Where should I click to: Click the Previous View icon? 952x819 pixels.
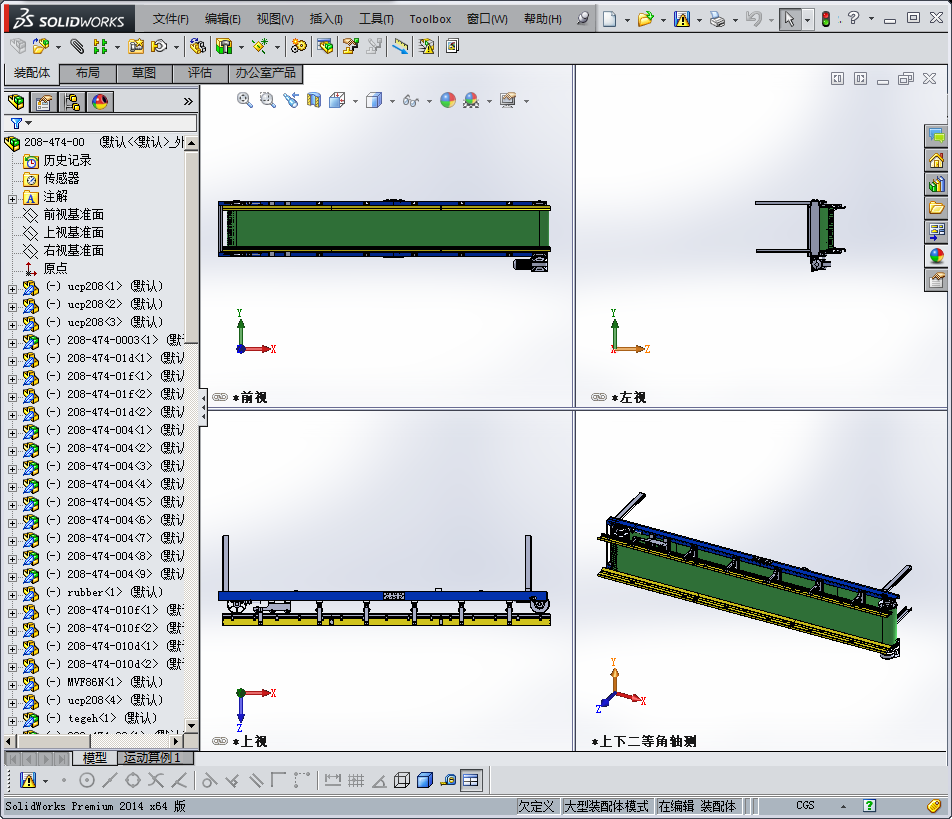tap(291, 100)
